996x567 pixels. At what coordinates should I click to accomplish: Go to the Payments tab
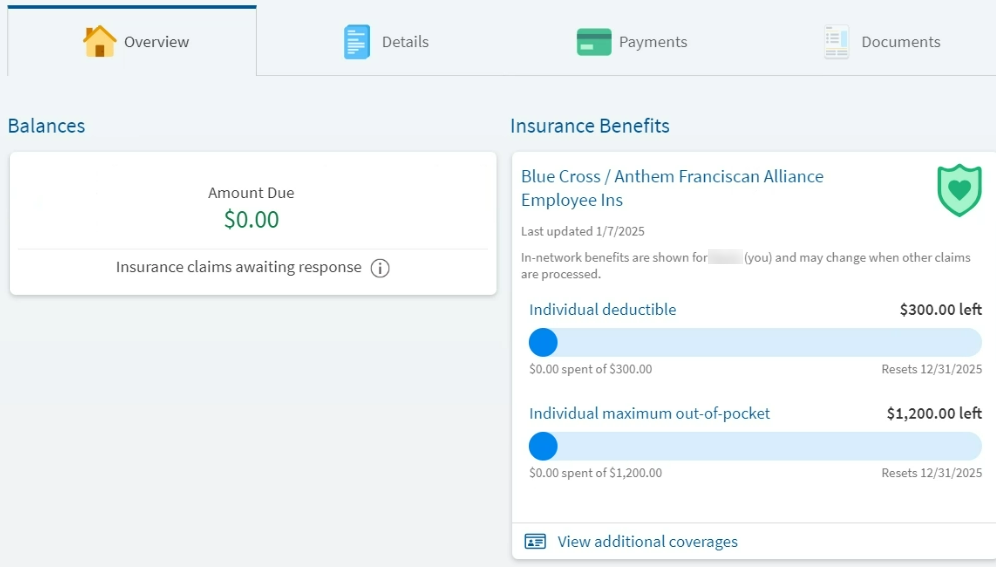click(632, 42)
